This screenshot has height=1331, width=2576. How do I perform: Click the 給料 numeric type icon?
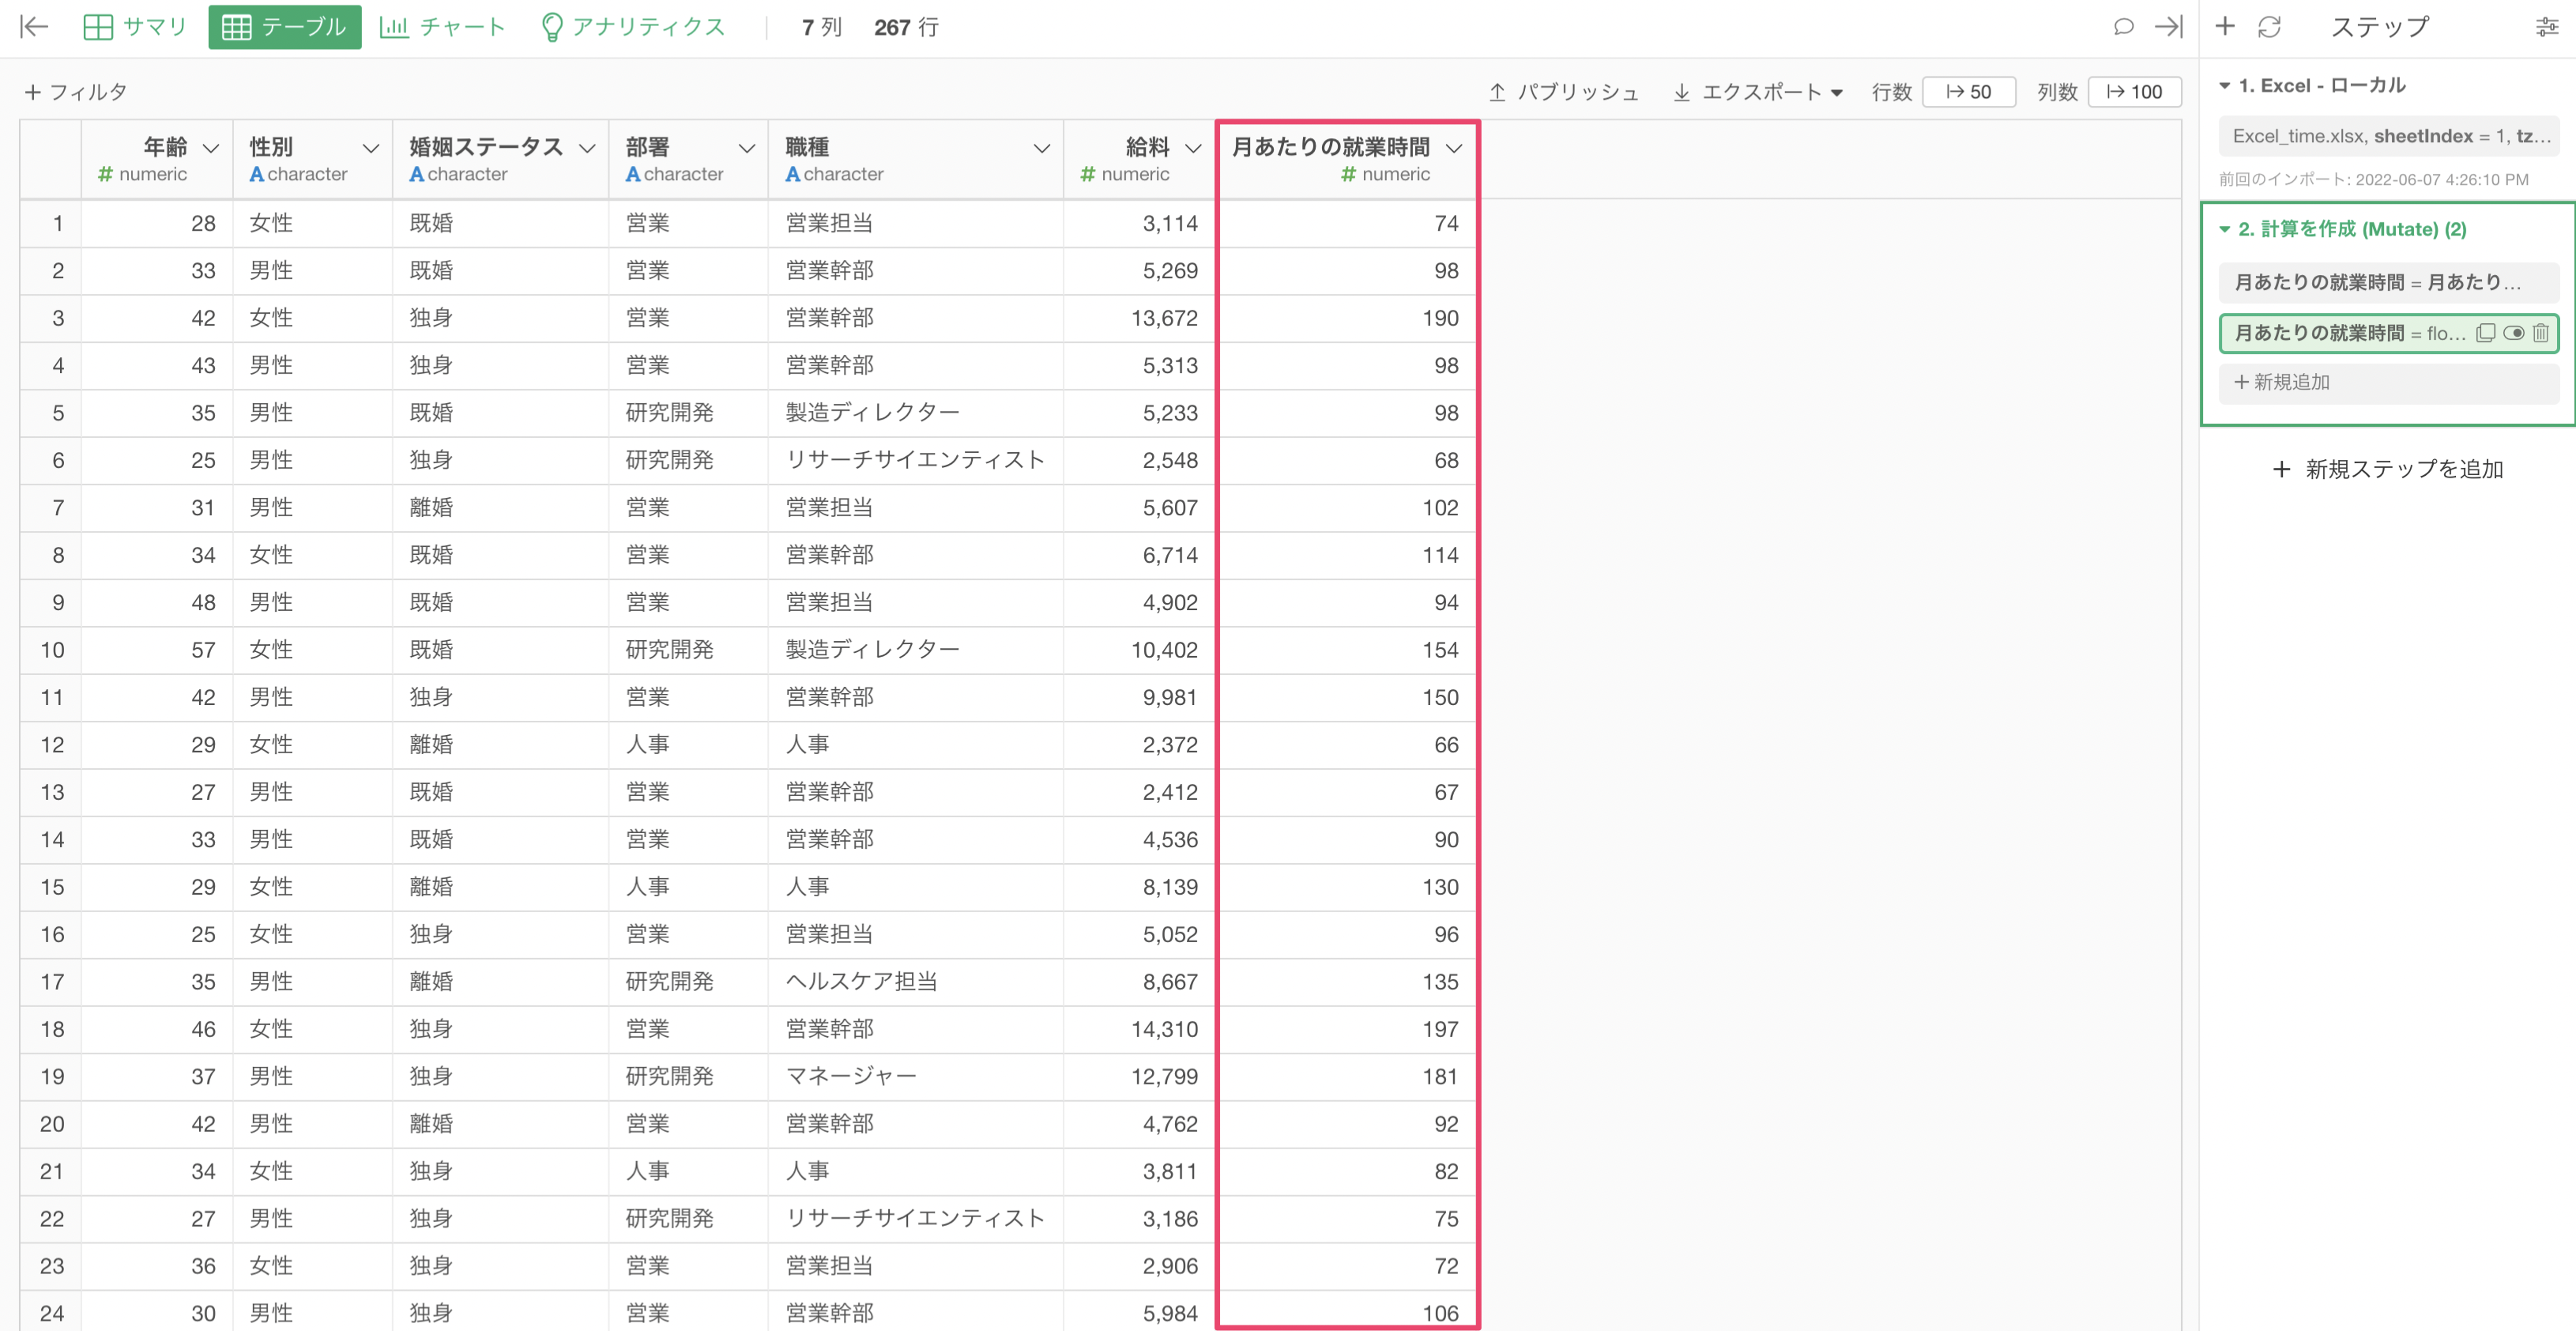tap(1088, 174)
